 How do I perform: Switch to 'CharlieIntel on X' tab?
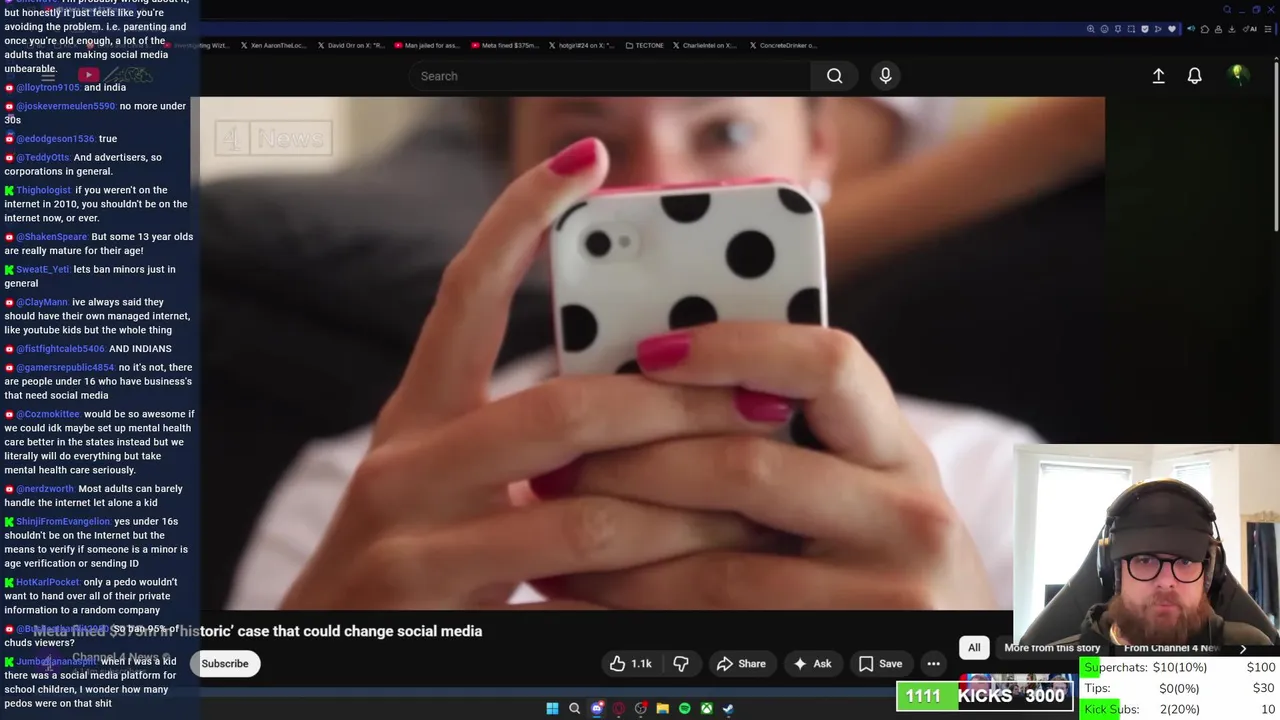(x=705, y=45)
